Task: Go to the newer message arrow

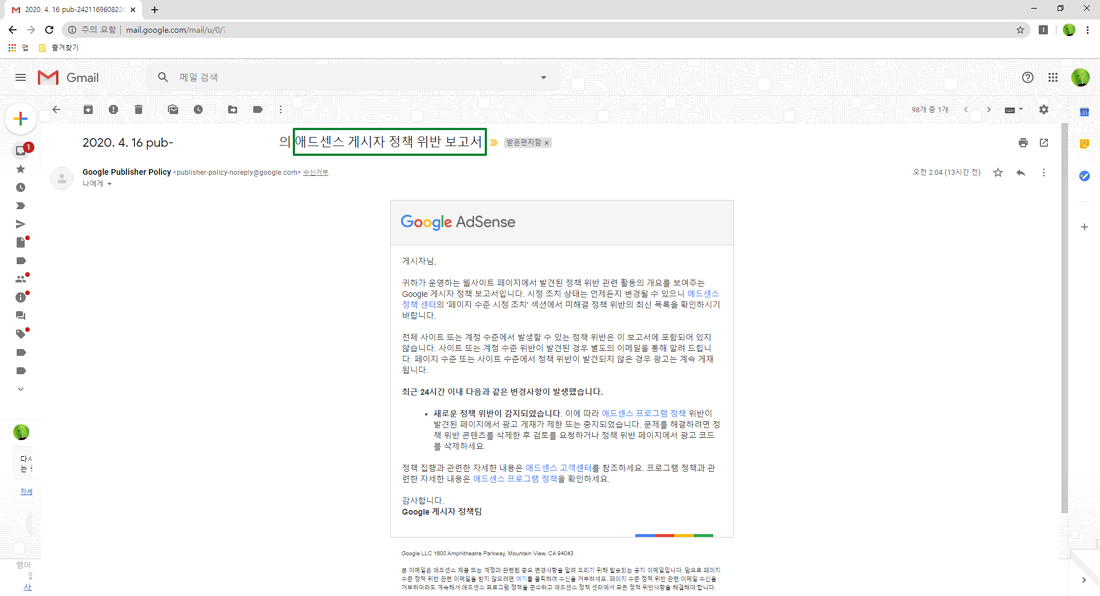Action: tap(965, 109)
